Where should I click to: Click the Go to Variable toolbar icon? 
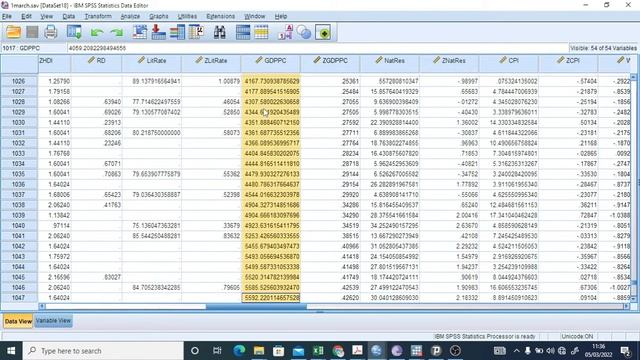coord(158,32)
